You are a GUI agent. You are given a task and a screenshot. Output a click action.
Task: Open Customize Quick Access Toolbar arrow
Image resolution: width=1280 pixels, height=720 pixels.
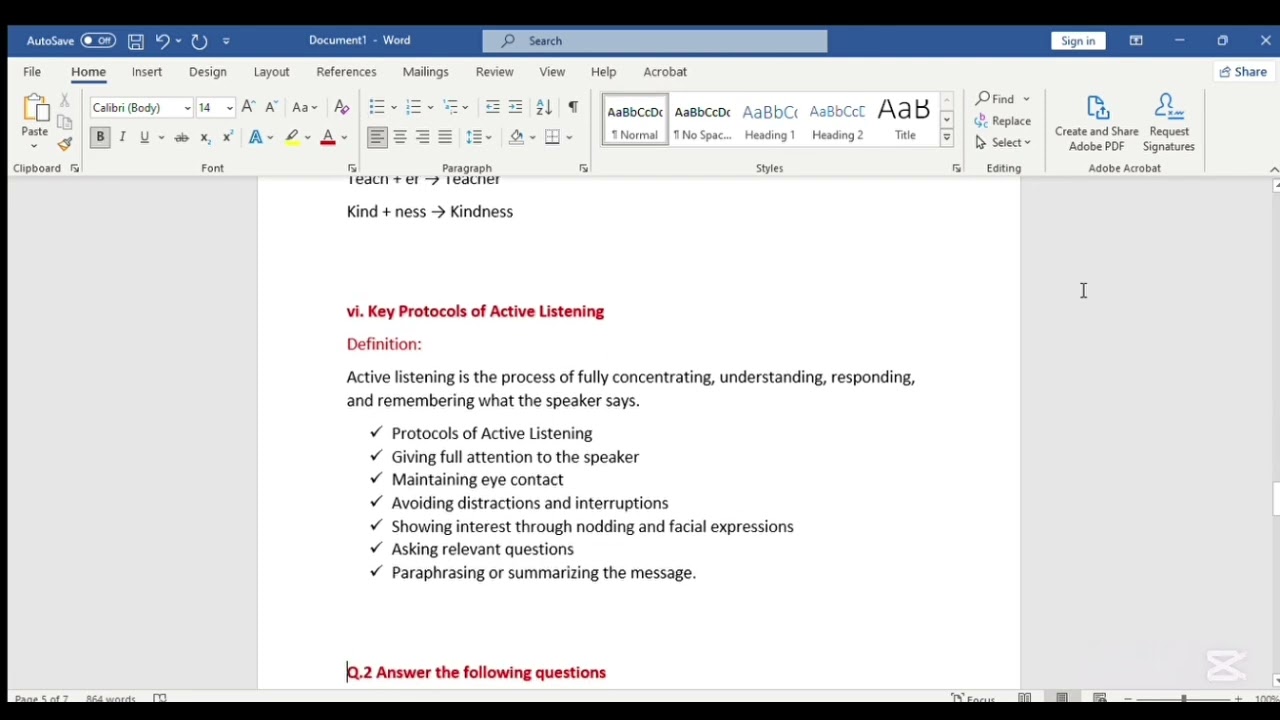pos(226,41)
